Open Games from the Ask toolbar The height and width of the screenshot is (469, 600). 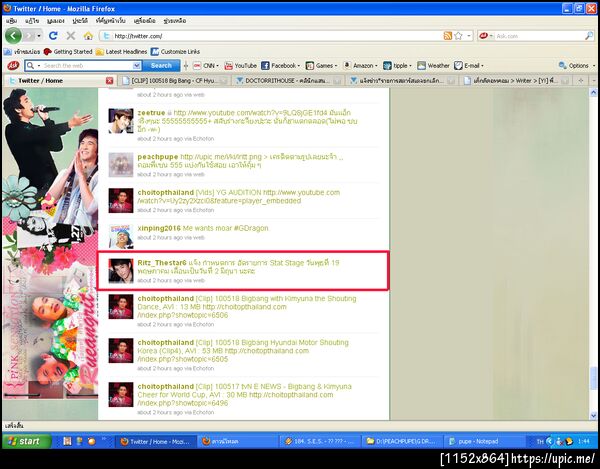click(x=321, y=66)
